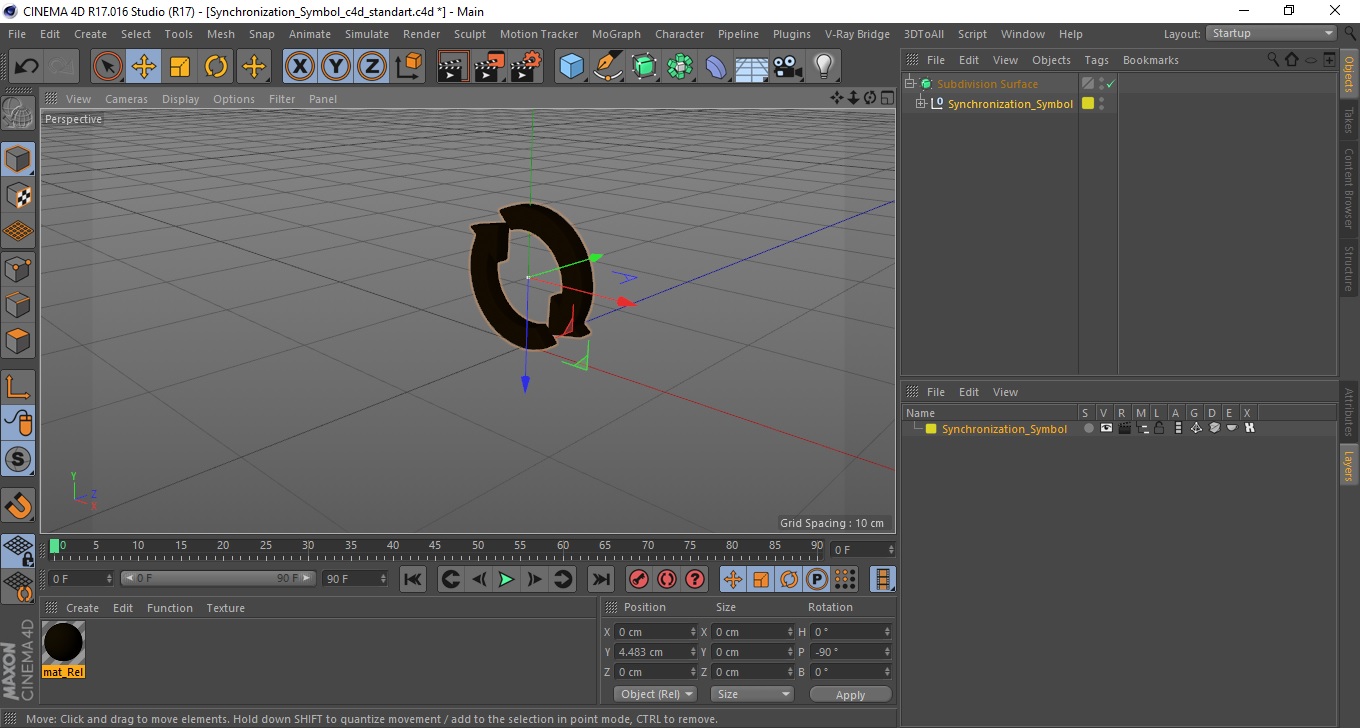1360x728 pixels.
Task: Toggle Subdivision Surface green enable checkmark
Action: [1110, 84]
